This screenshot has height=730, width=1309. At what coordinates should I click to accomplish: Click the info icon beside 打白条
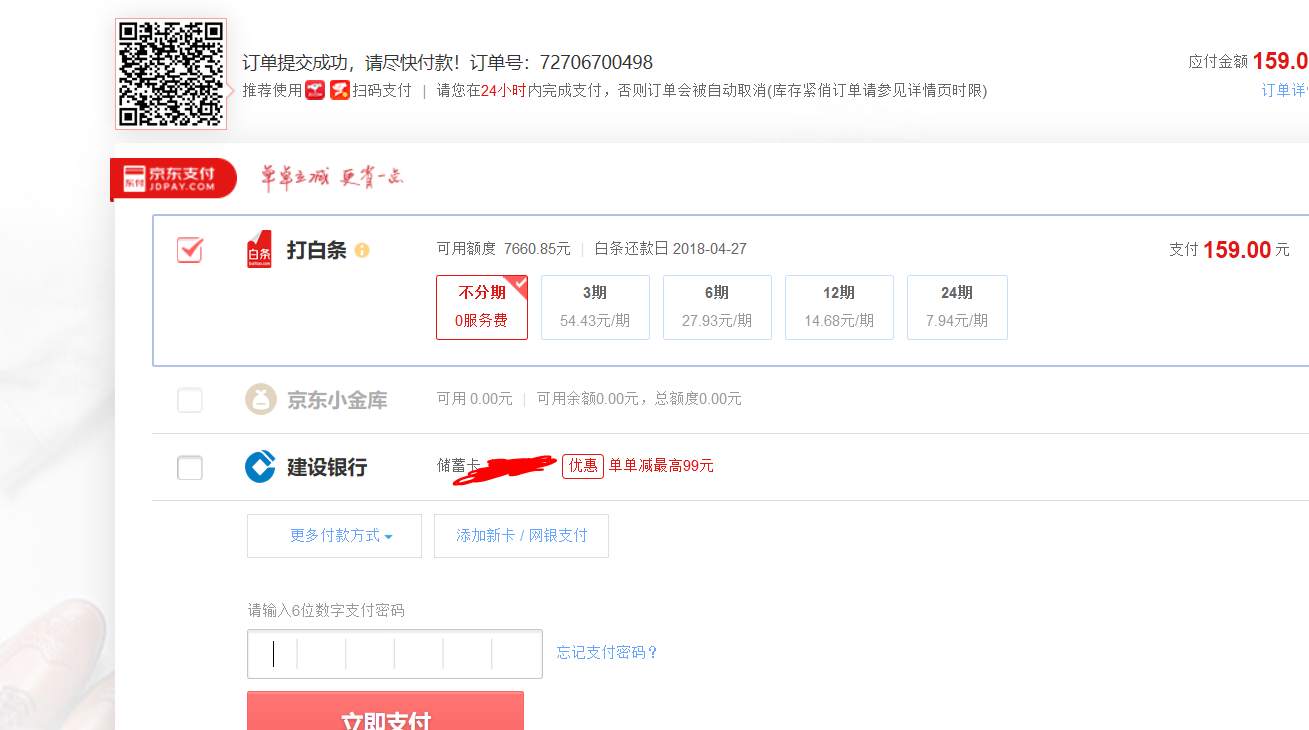point(362,250)
